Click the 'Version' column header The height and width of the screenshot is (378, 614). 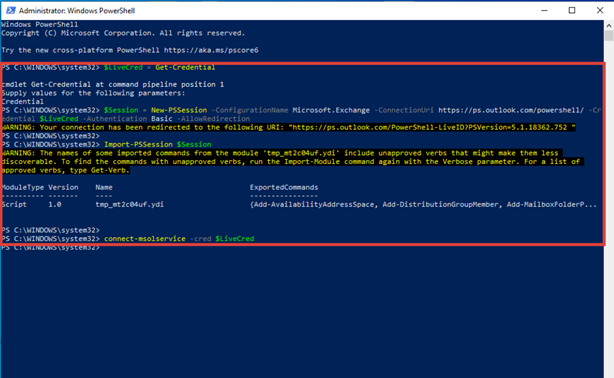click(x=63, y=187)
